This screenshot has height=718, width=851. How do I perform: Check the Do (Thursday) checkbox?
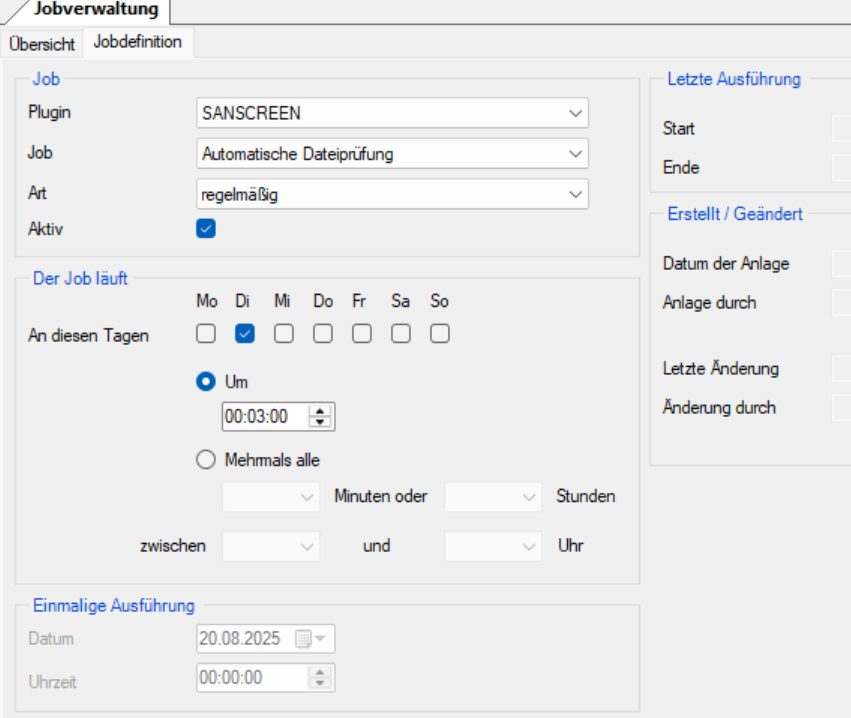[x=323, y=334]
